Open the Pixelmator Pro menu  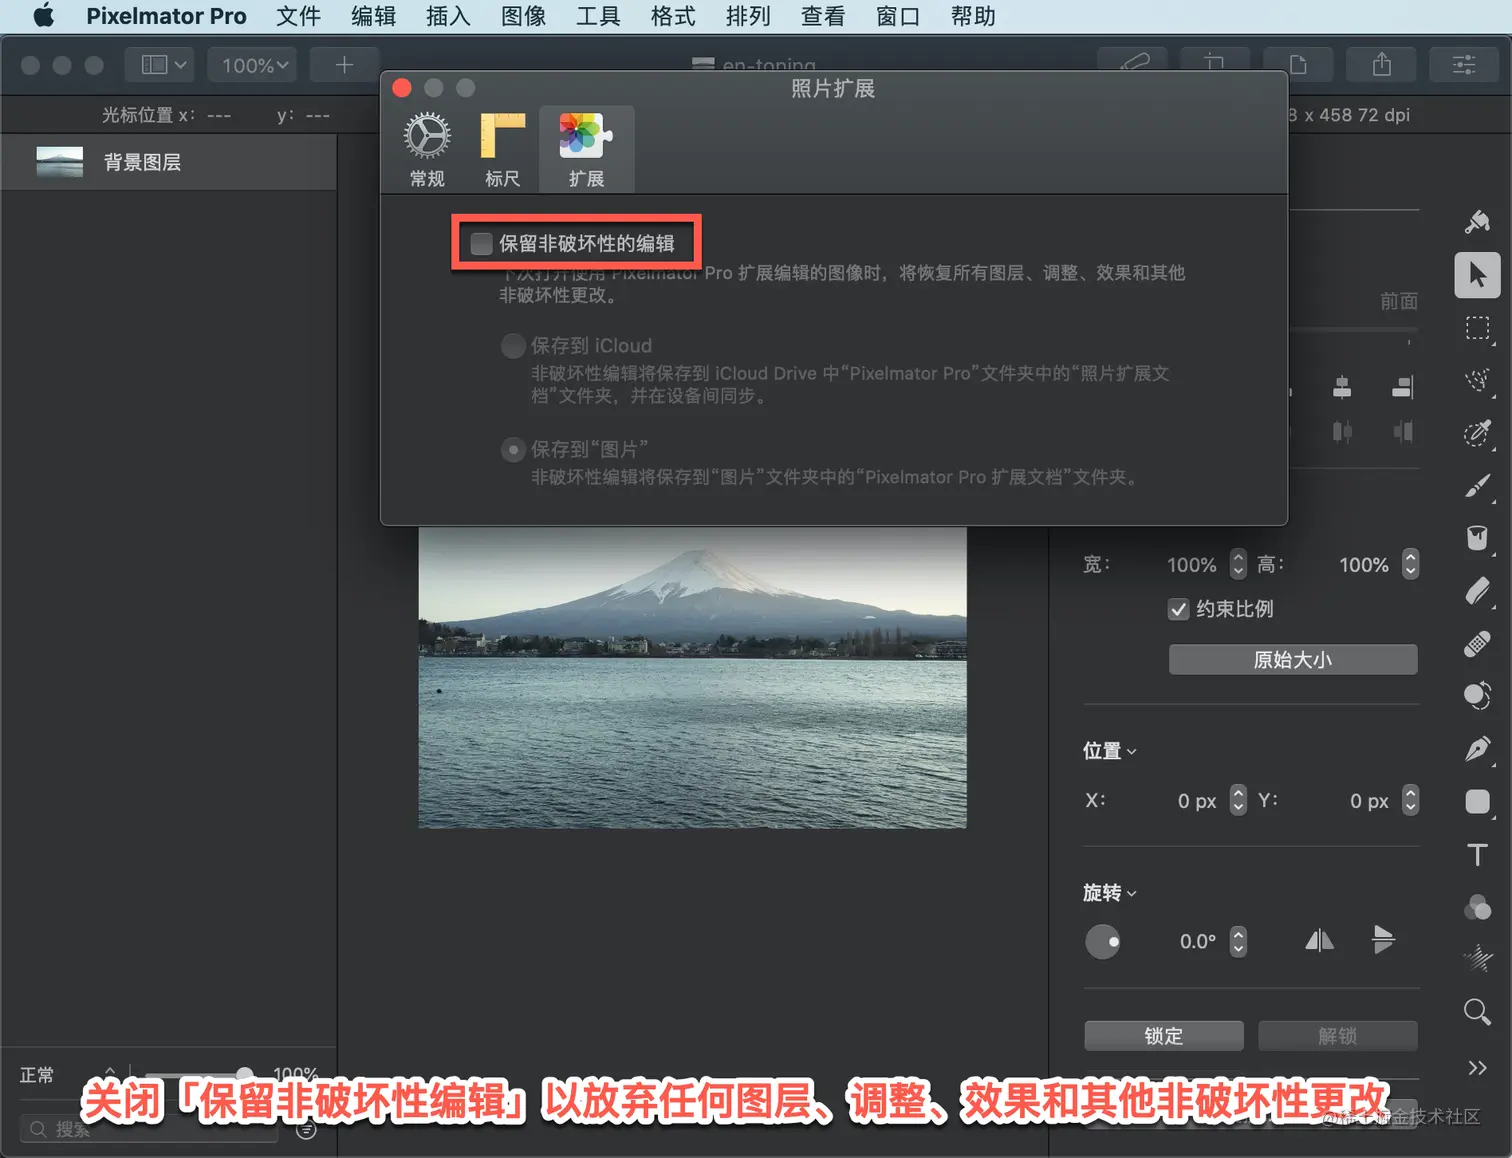coord(166,16)
